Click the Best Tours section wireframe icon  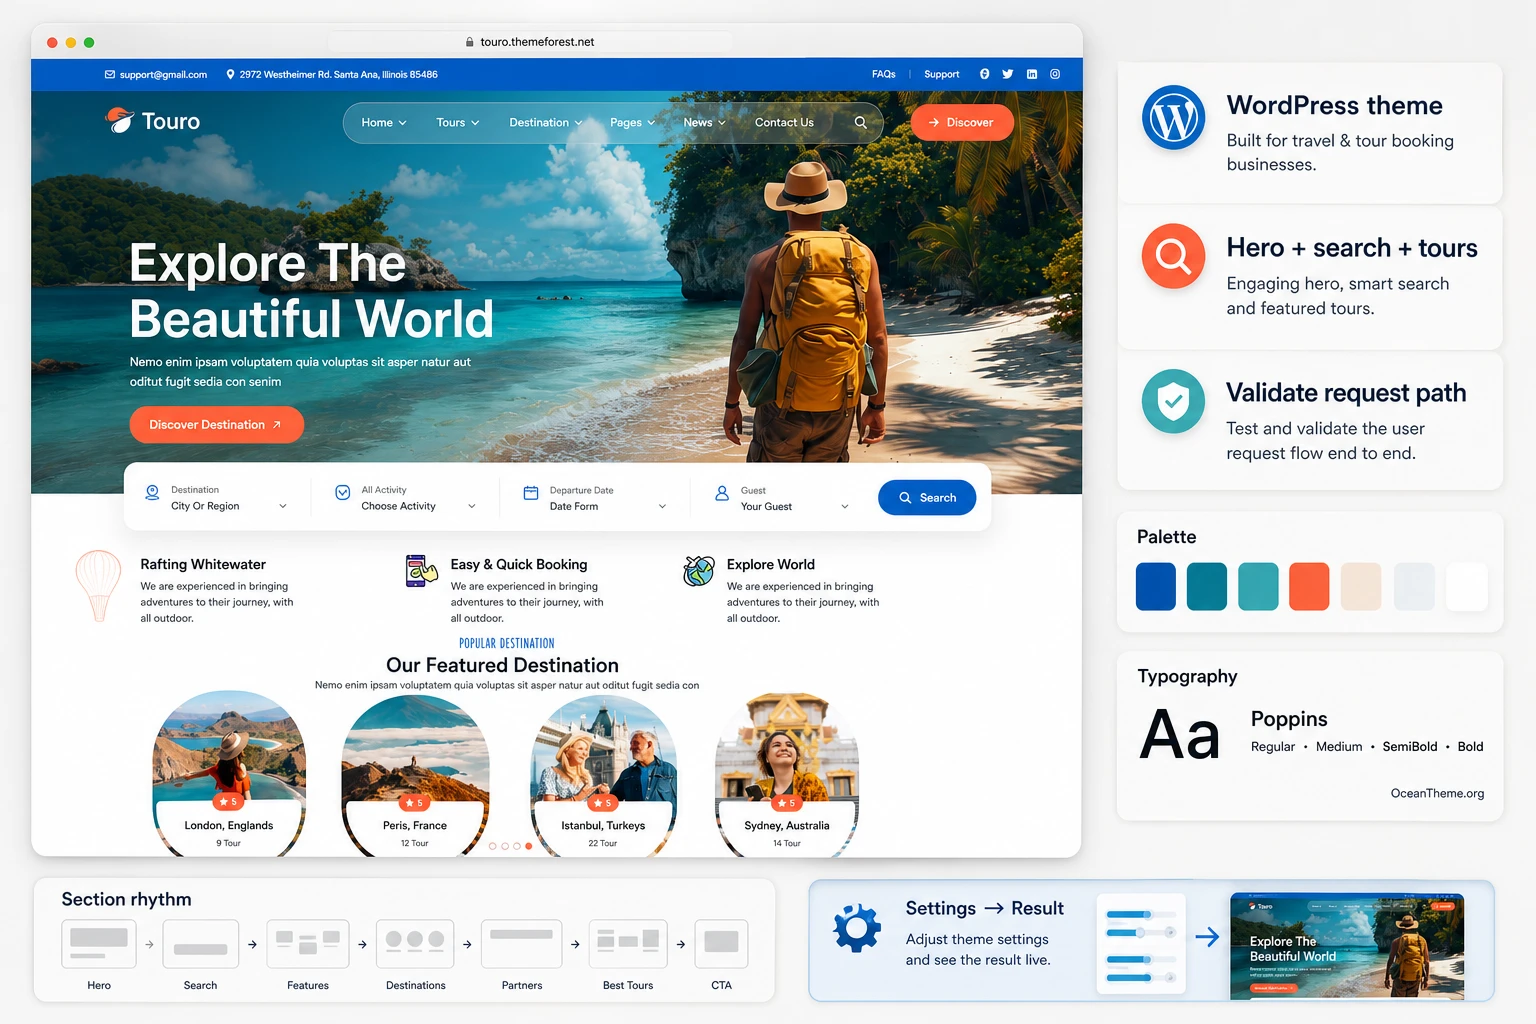pyautogui.click(x=628, y=944)
